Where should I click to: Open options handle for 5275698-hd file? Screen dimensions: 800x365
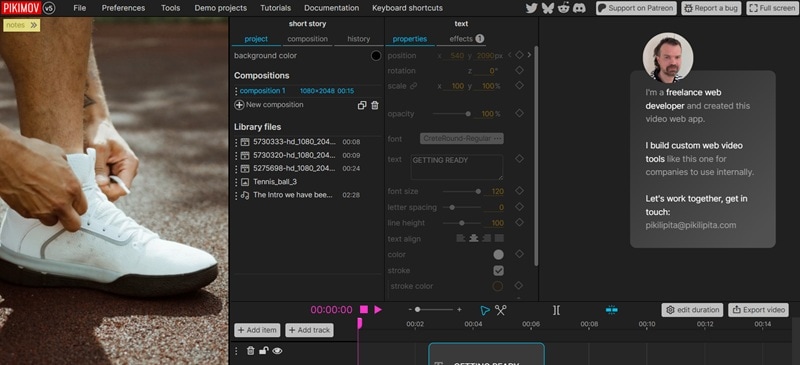pos(236,168)
